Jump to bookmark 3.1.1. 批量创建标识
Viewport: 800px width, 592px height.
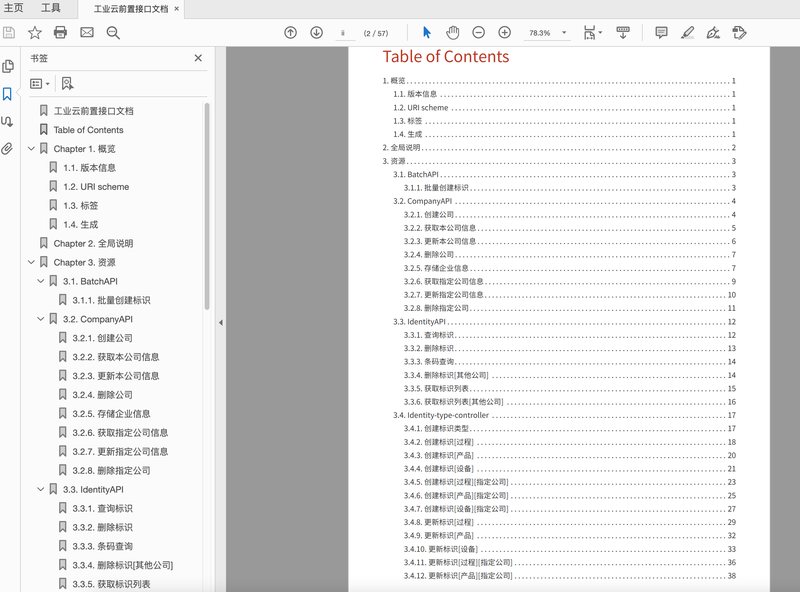[x=111, y=300]
